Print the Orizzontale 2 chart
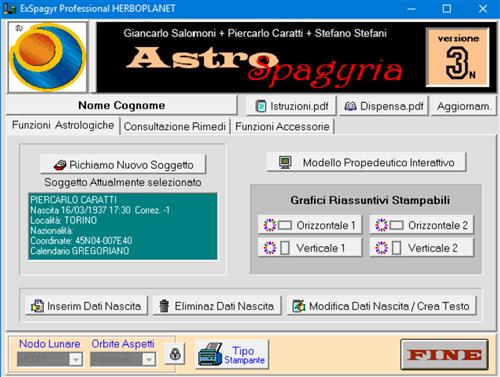 [x=421, y=225]
